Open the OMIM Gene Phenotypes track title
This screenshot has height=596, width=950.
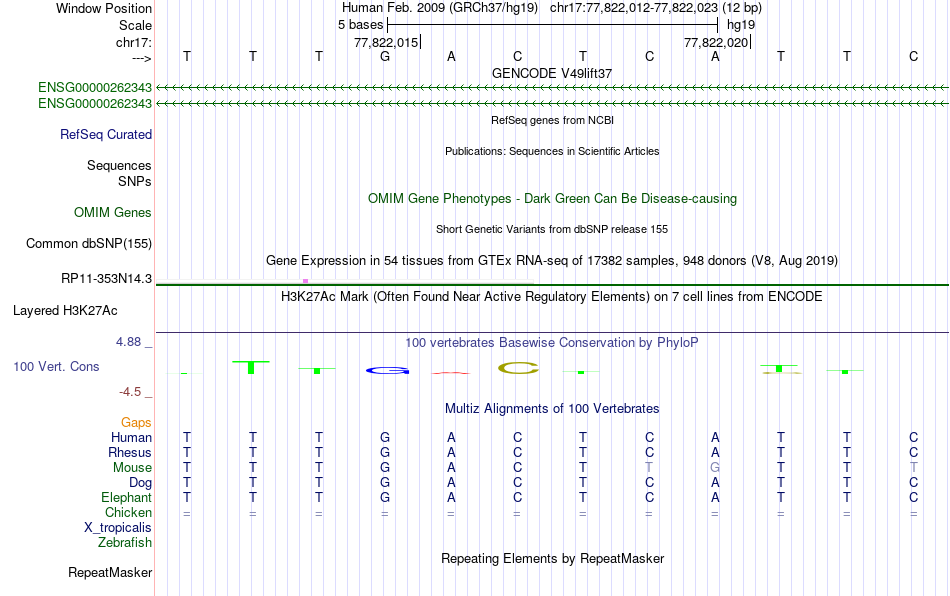pos(552,199)
